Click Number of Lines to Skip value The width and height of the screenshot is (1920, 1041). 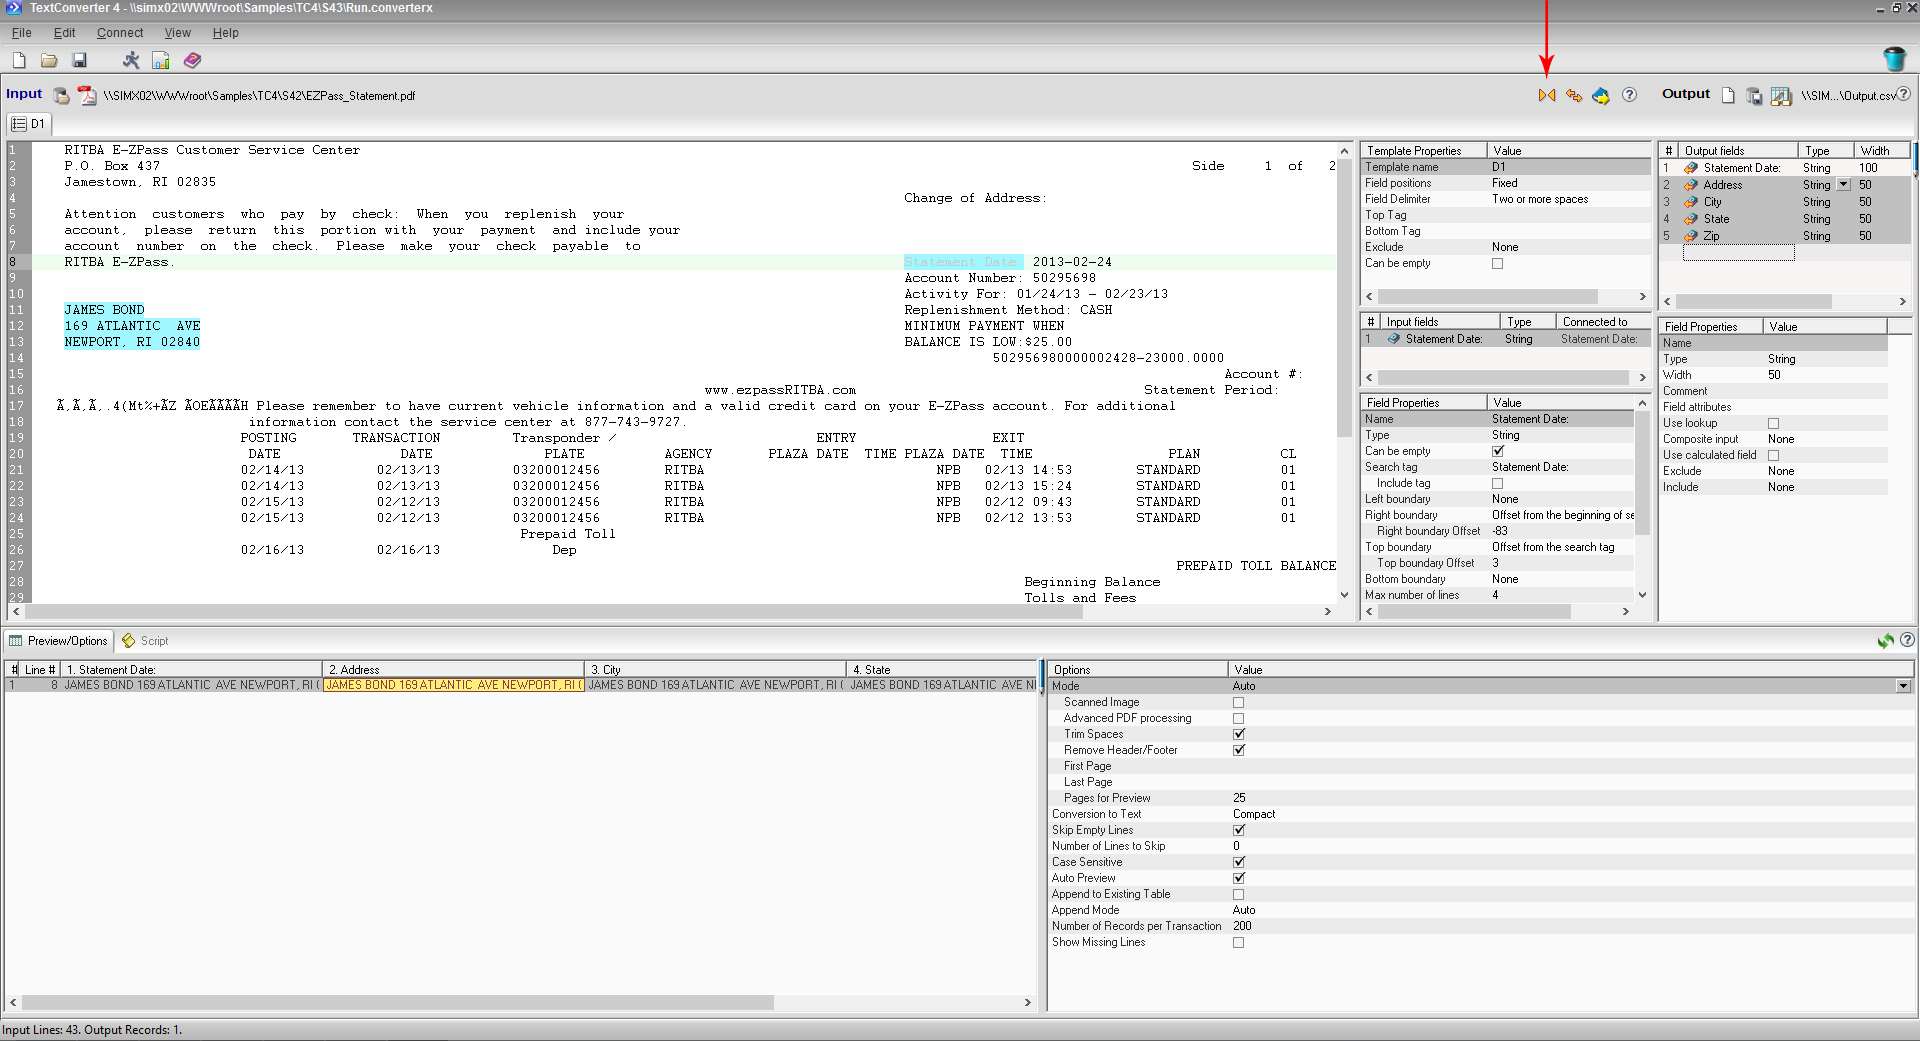pyautogui.click(x=1236, y=846)
